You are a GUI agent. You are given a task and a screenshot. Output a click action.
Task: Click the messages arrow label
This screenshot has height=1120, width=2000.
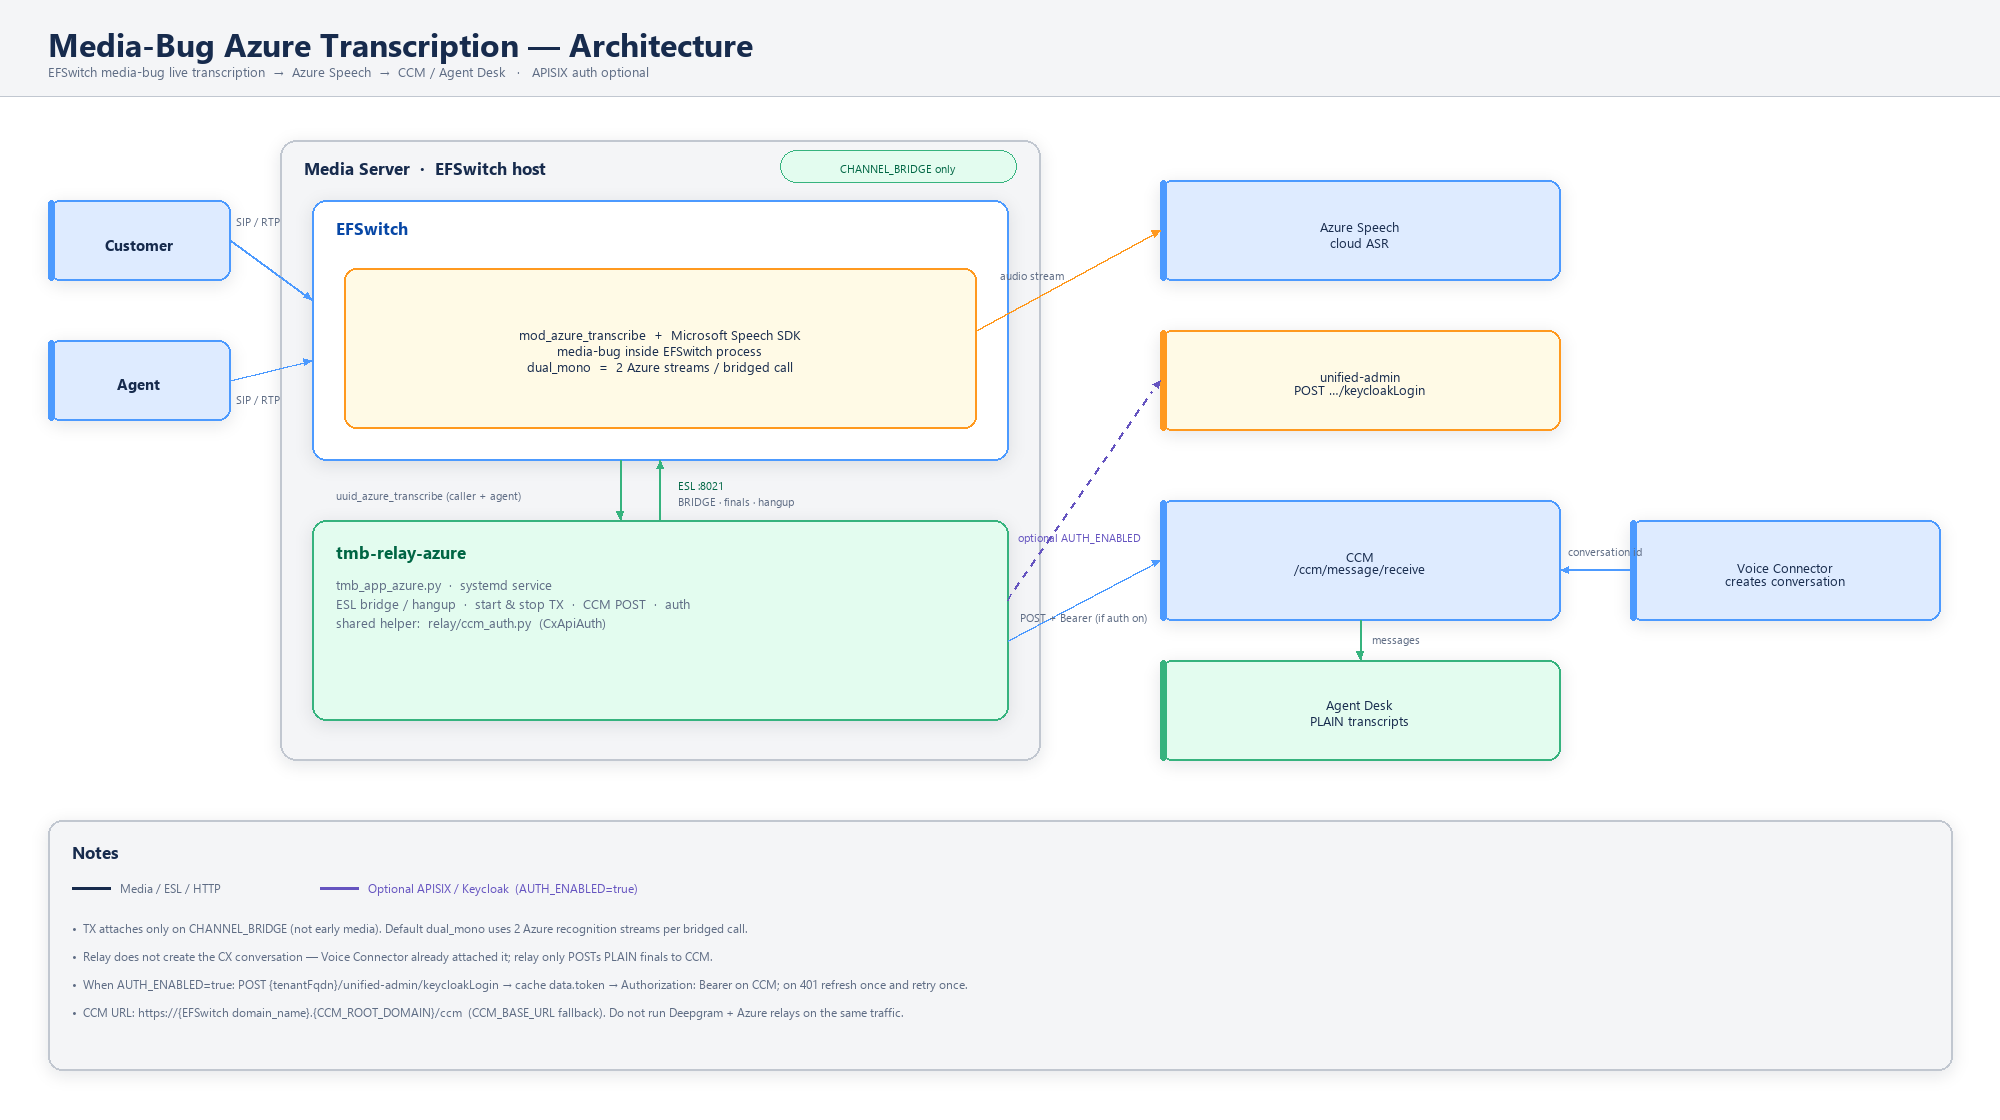point(1396,640)
